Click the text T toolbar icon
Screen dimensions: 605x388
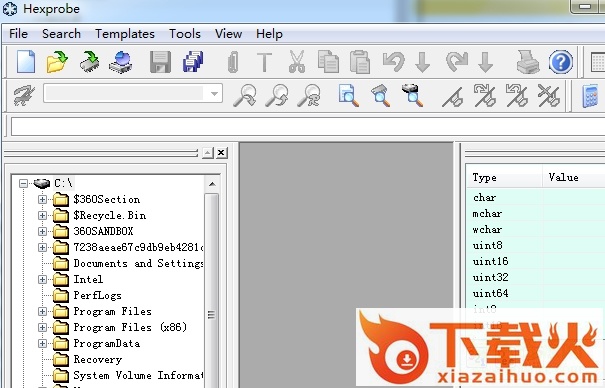(x=265, y=62)
